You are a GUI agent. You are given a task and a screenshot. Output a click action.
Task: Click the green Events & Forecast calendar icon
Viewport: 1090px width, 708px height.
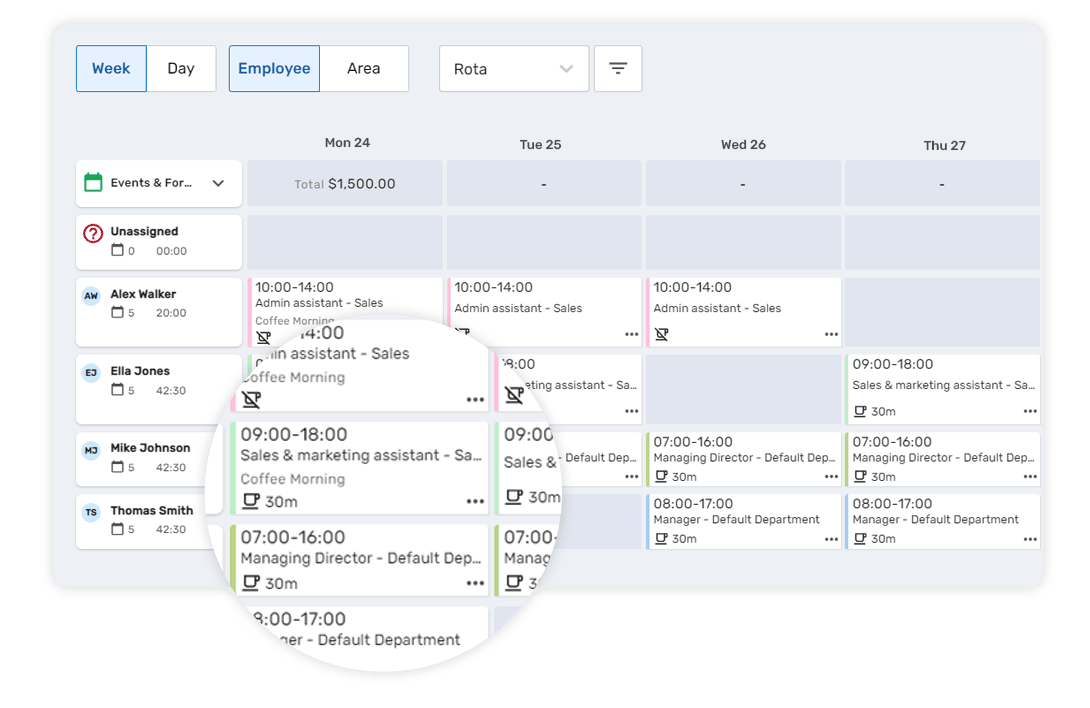[91, 183]
